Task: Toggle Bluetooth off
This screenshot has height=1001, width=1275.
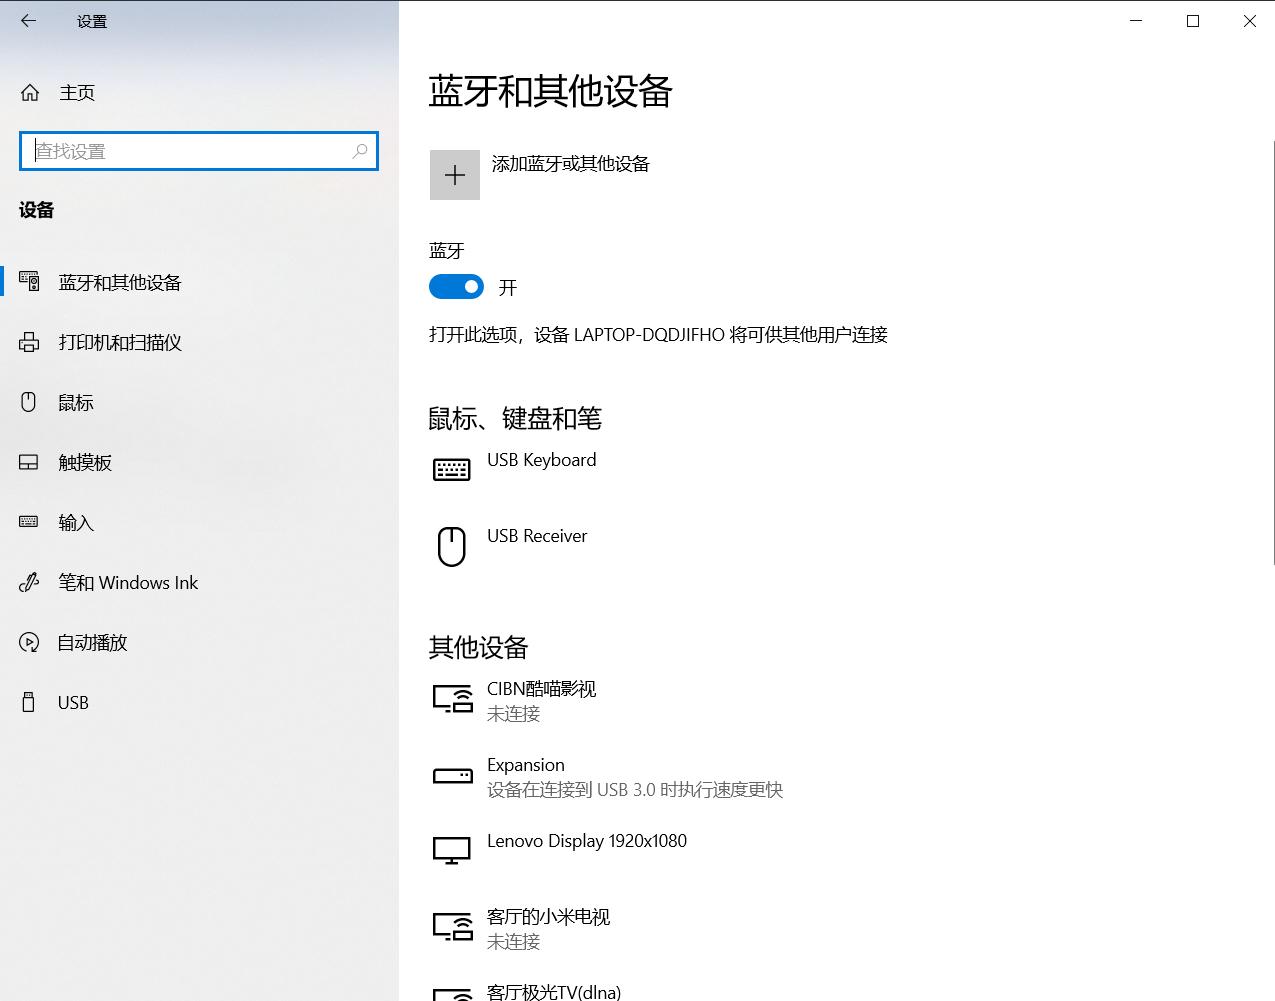Action: click(x=456, y=287)
